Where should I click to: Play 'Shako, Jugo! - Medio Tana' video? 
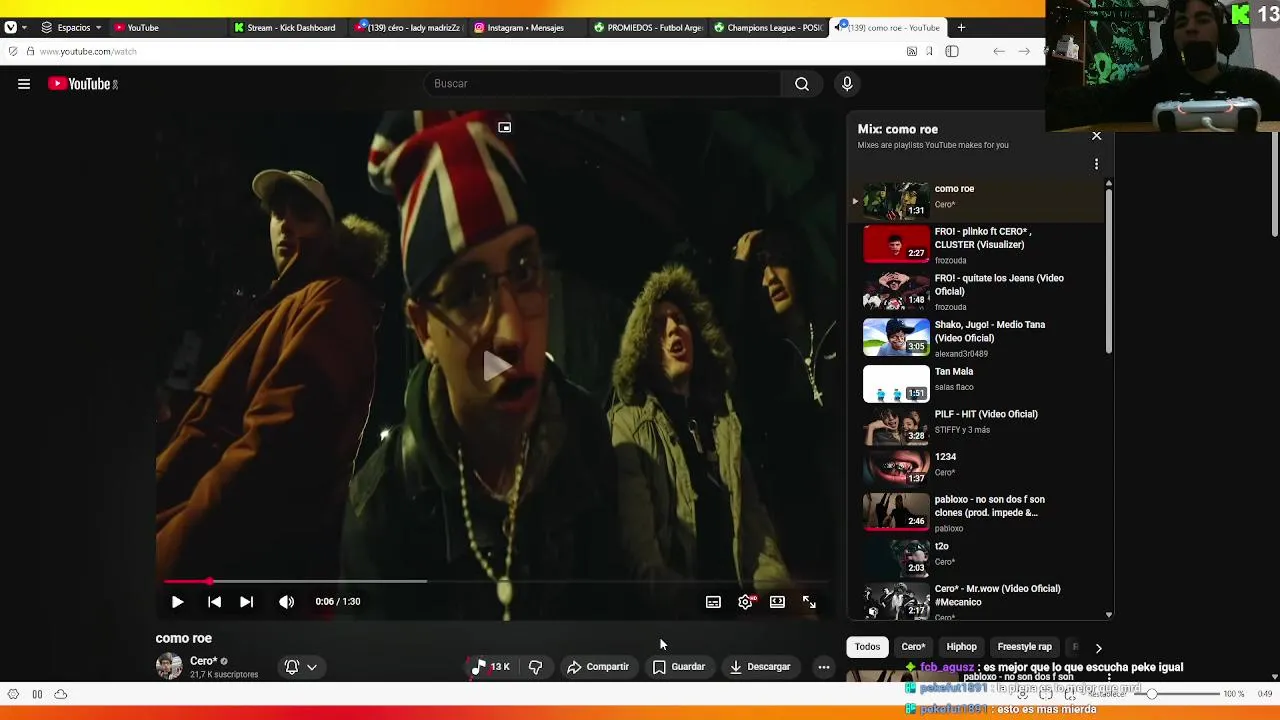[x=976, y=338]
